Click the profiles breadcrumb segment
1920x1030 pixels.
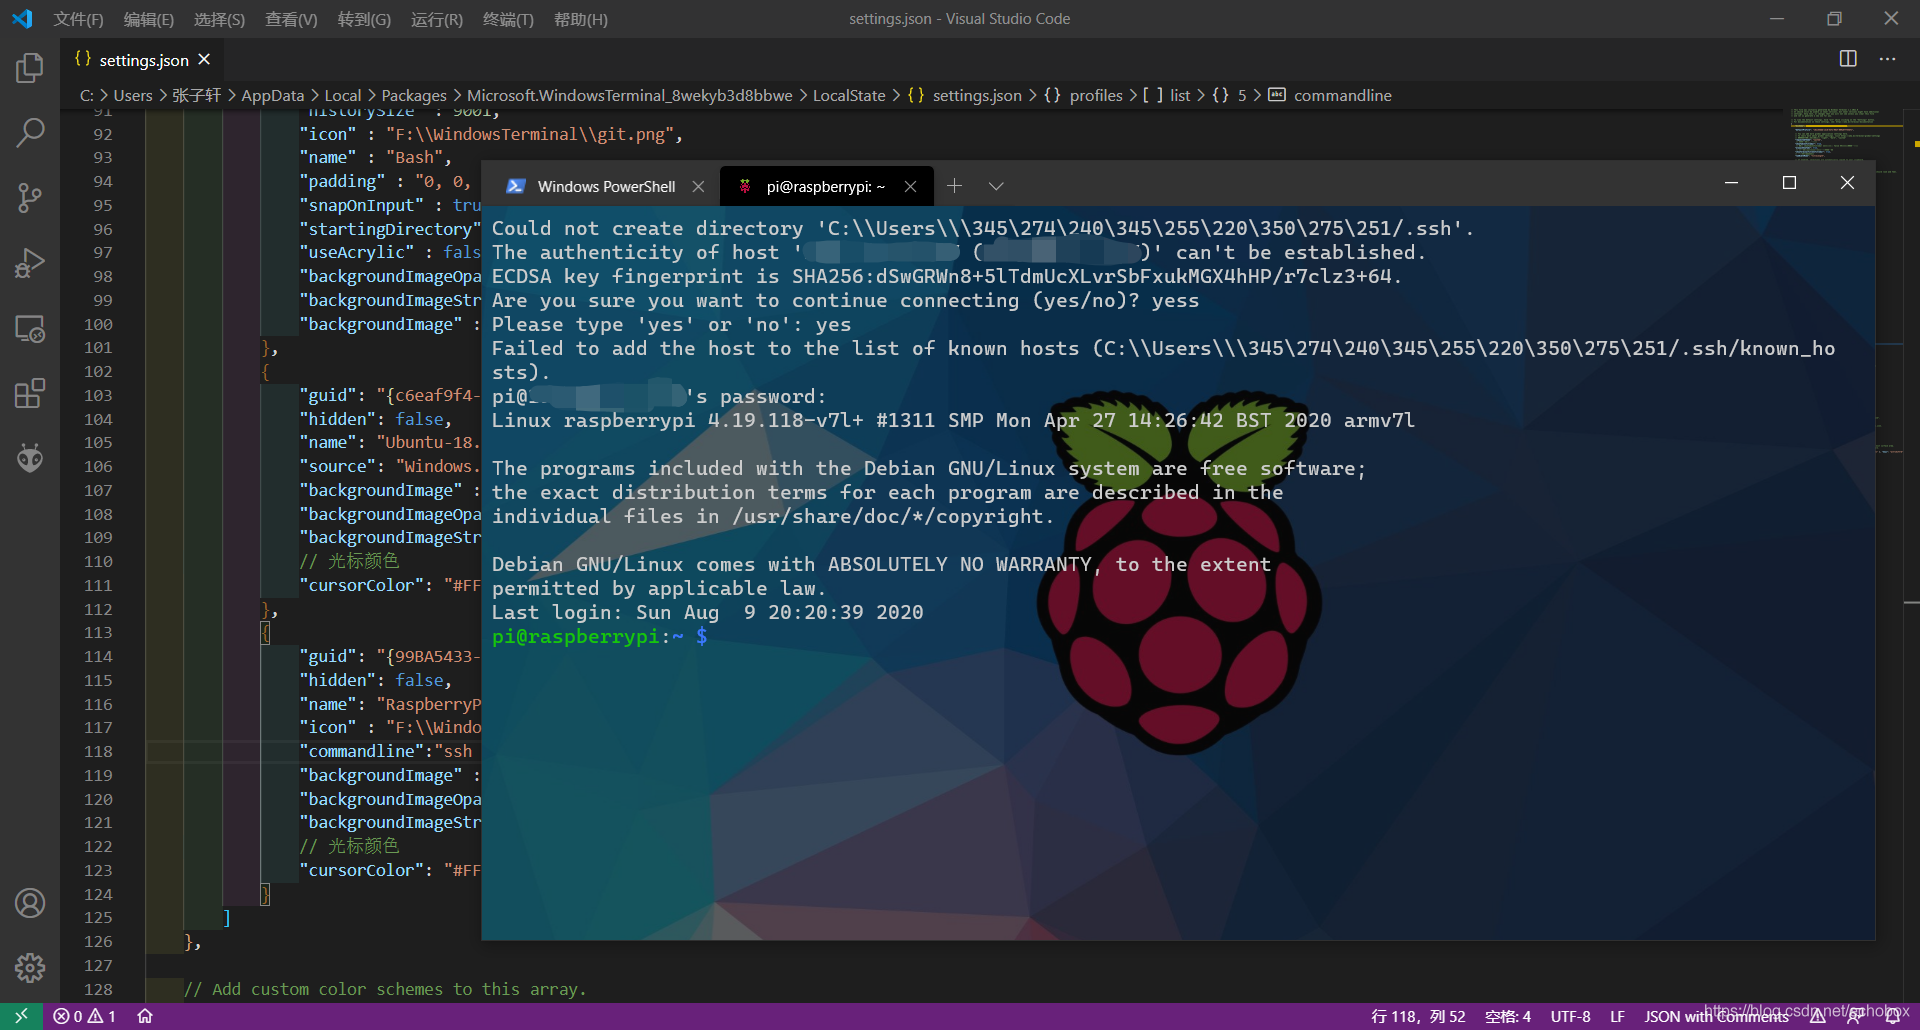coord(1096,95)
